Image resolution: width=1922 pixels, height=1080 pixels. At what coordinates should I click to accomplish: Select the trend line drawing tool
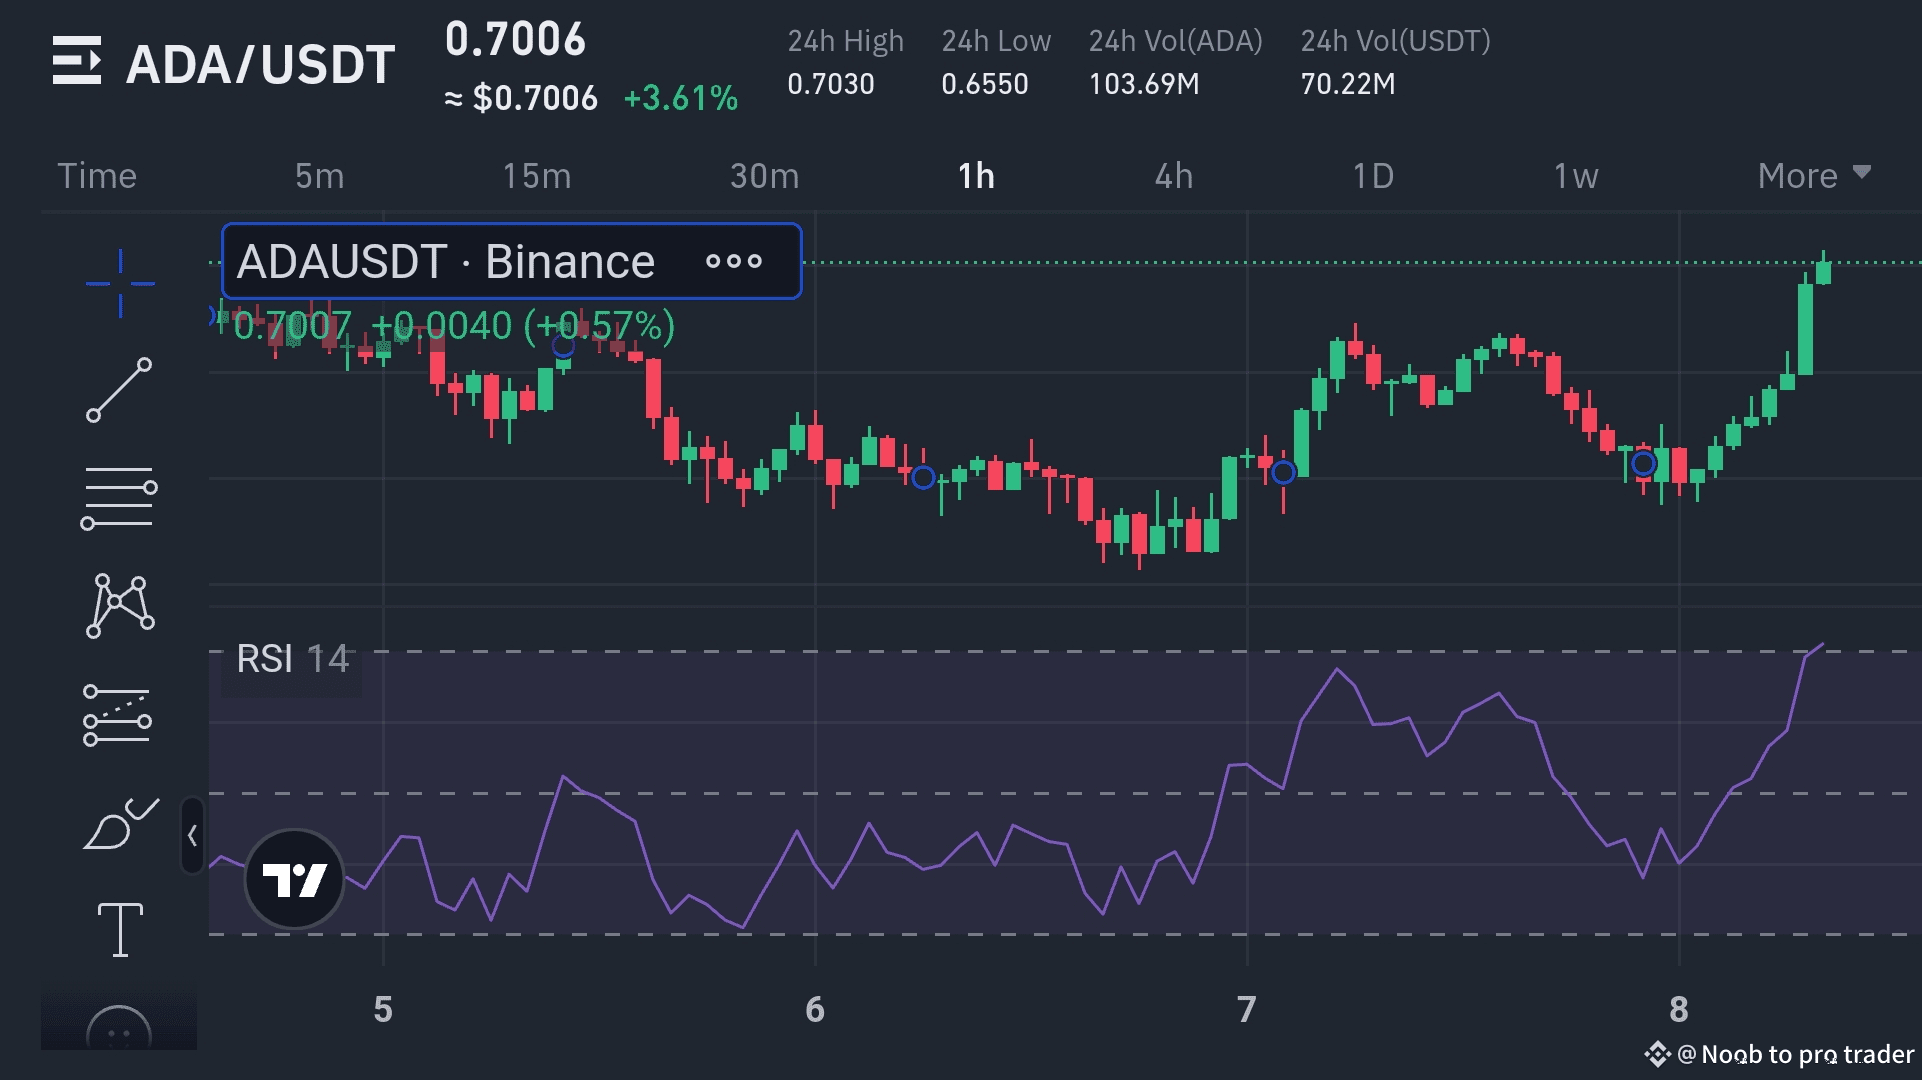pos(120,390)
